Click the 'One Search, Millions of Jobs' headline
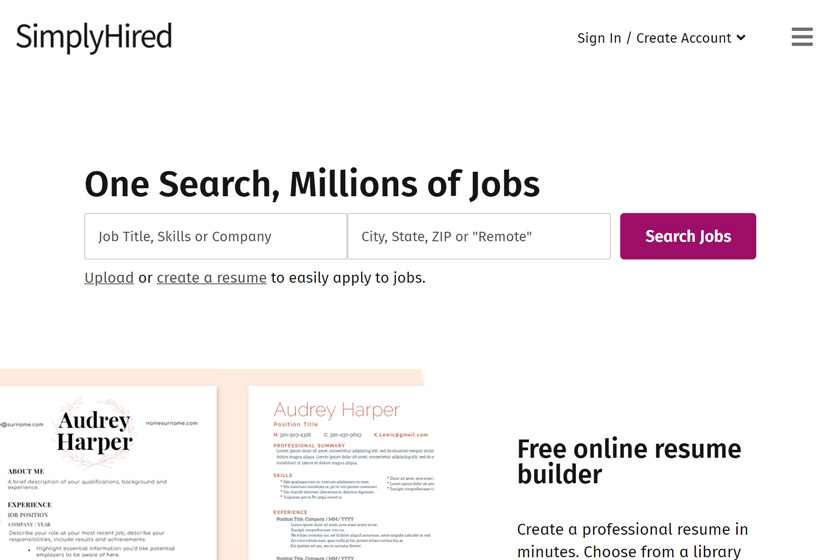 coord(312,184)
